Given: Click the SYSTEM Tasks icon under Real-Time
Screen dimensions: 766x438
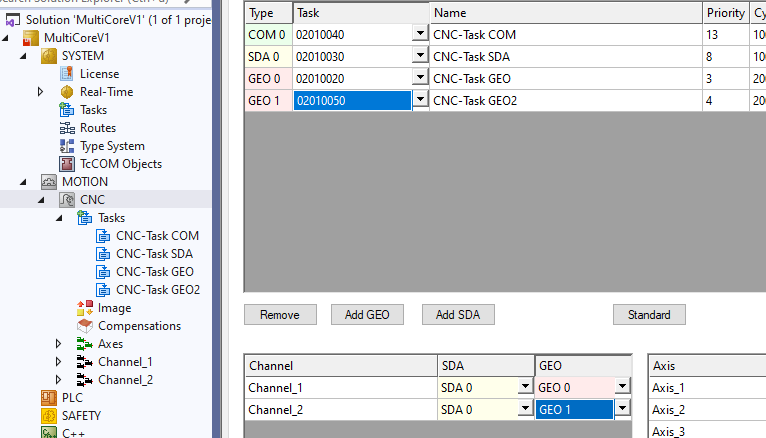Looking at the screenshot, I should [67, 110].
